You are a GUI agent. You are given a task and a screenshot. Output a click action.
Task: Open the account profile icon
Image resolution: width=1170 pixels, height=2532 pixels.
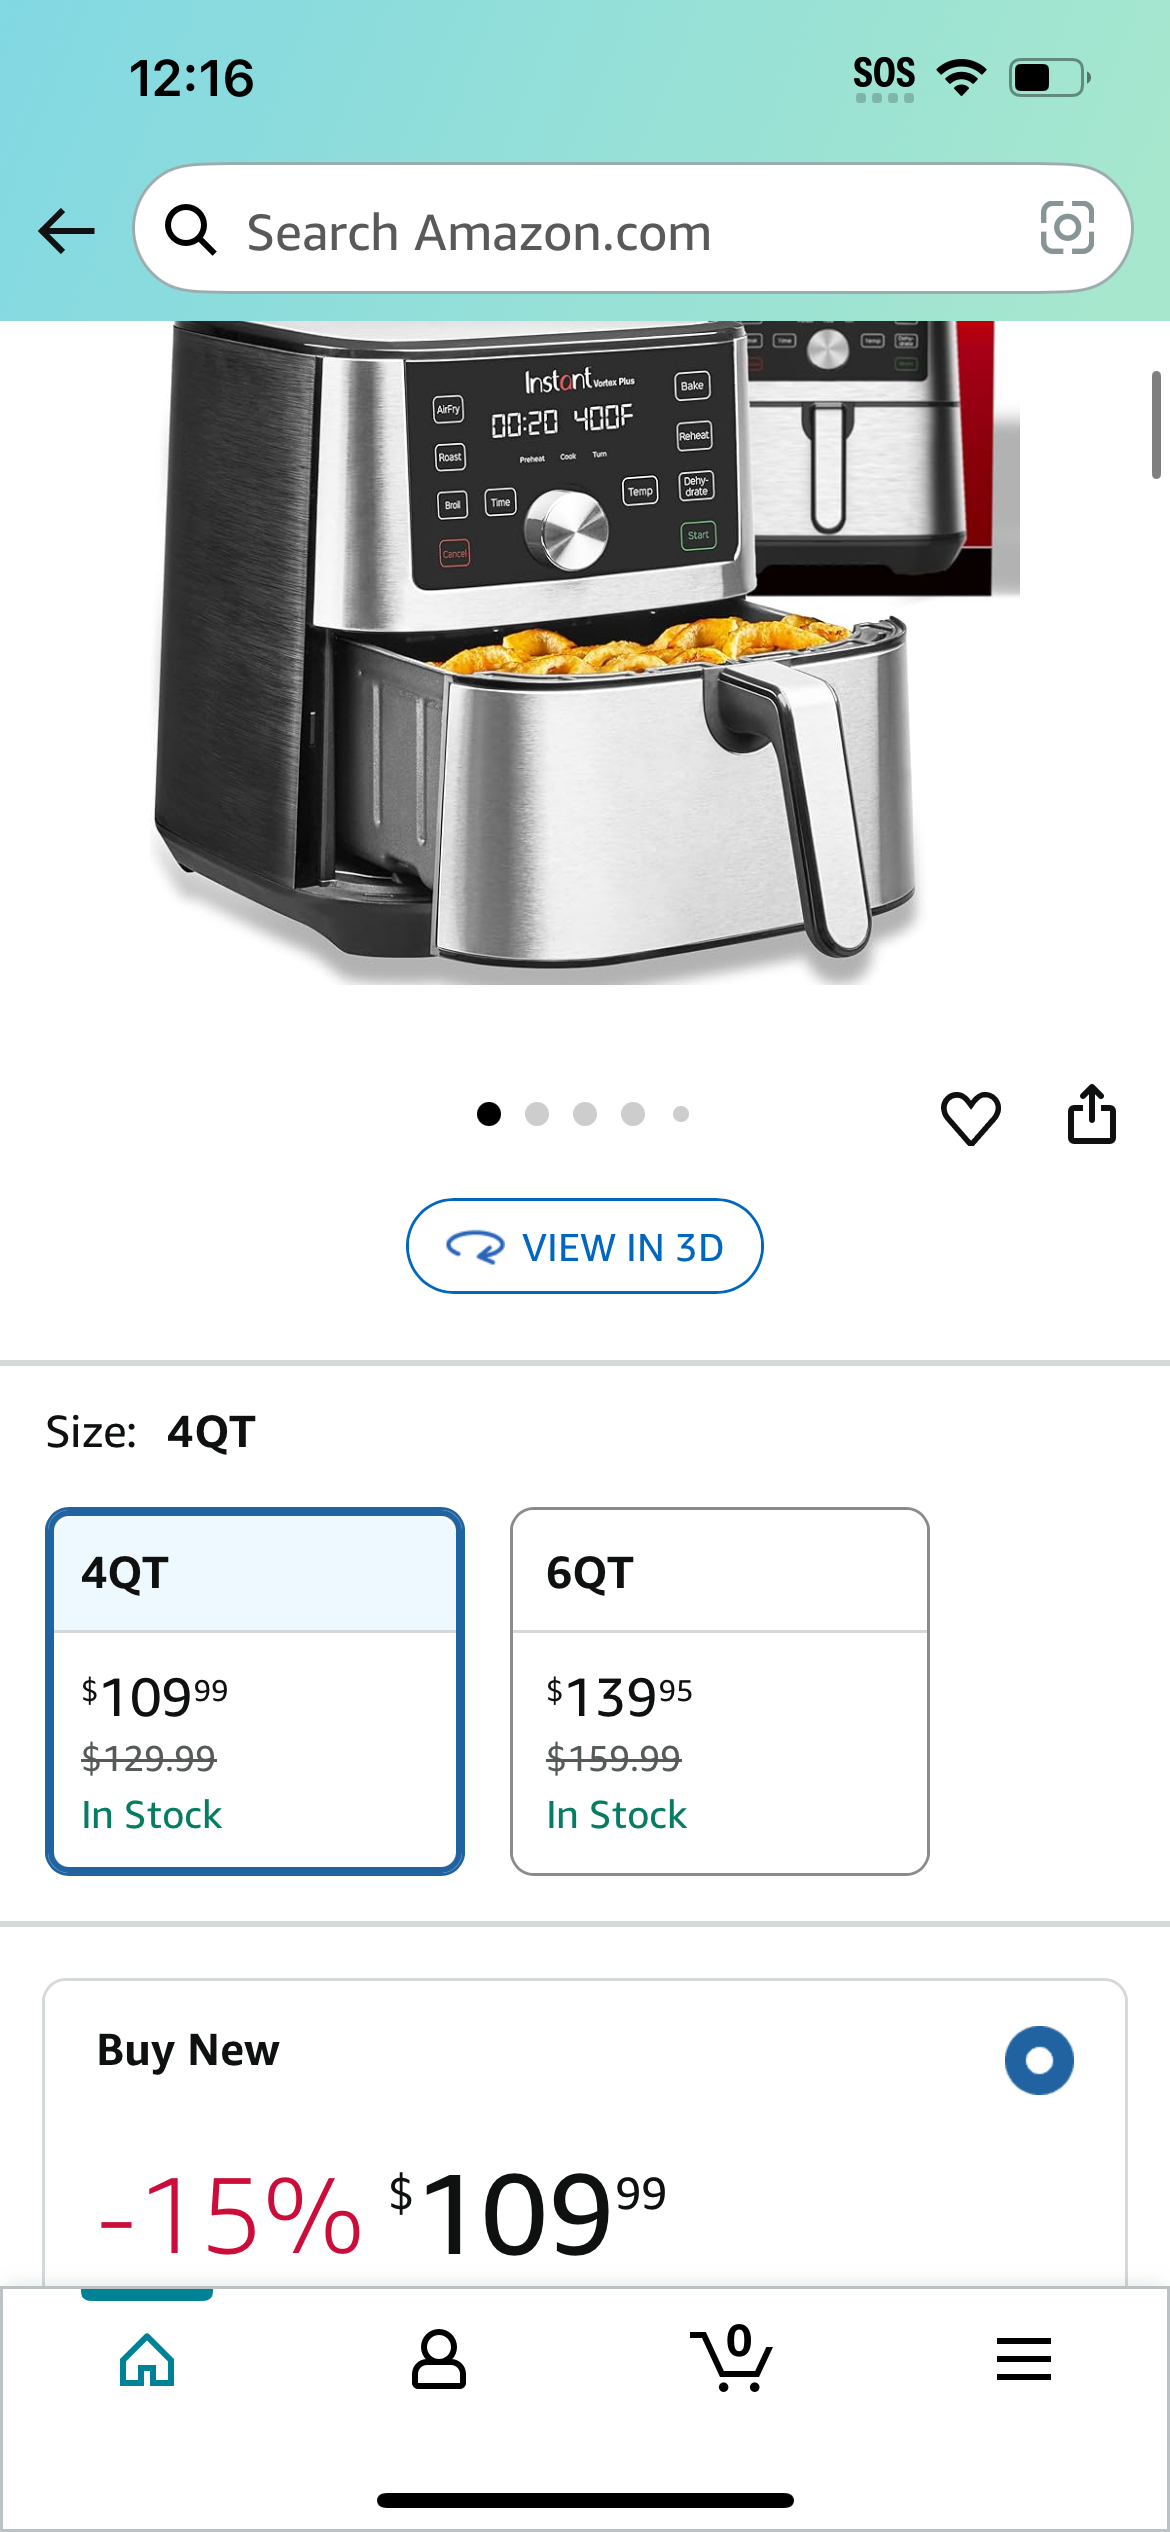(x=439, y=2360)
